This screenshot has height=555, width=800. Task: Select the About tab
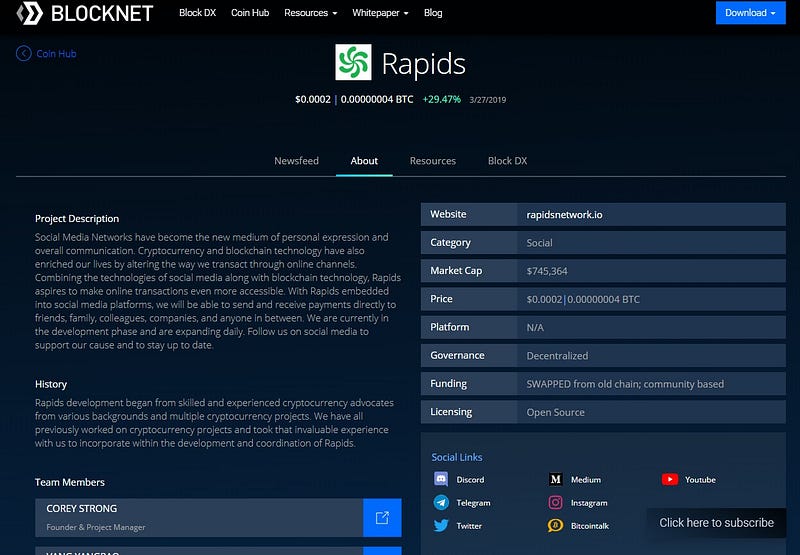(364, 161)
